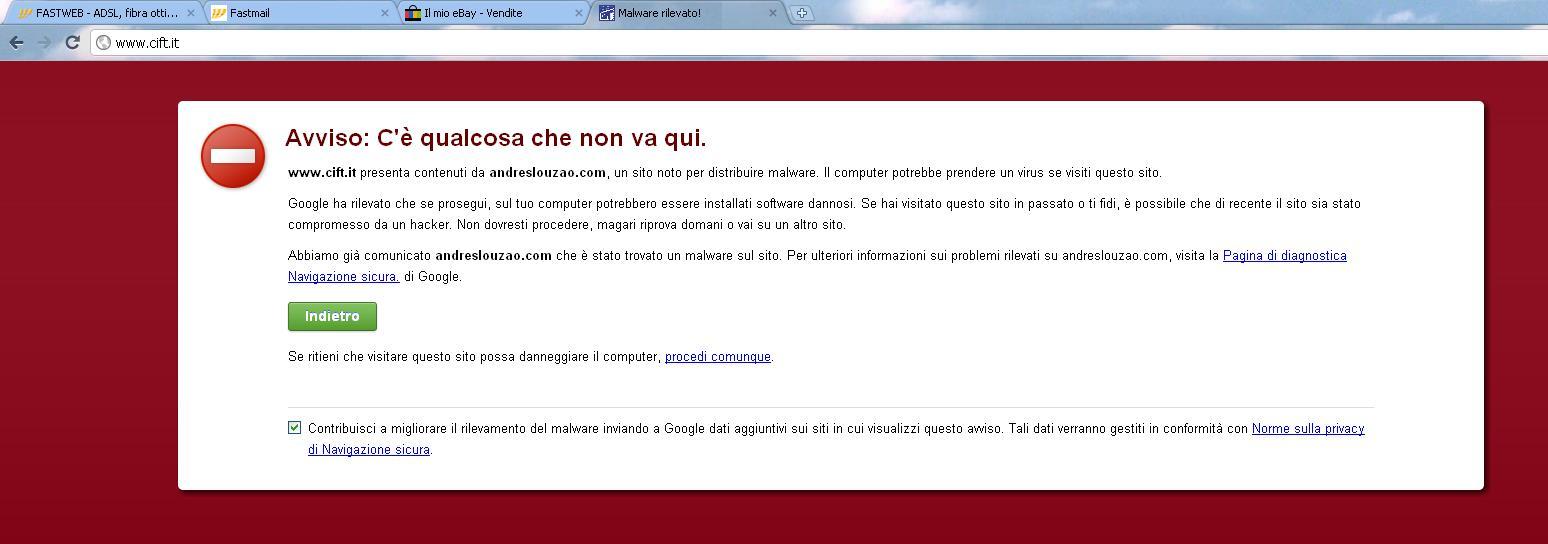Close the FASTWEB - ADSL tab
1548x544 pixels.
click(191, 13)
